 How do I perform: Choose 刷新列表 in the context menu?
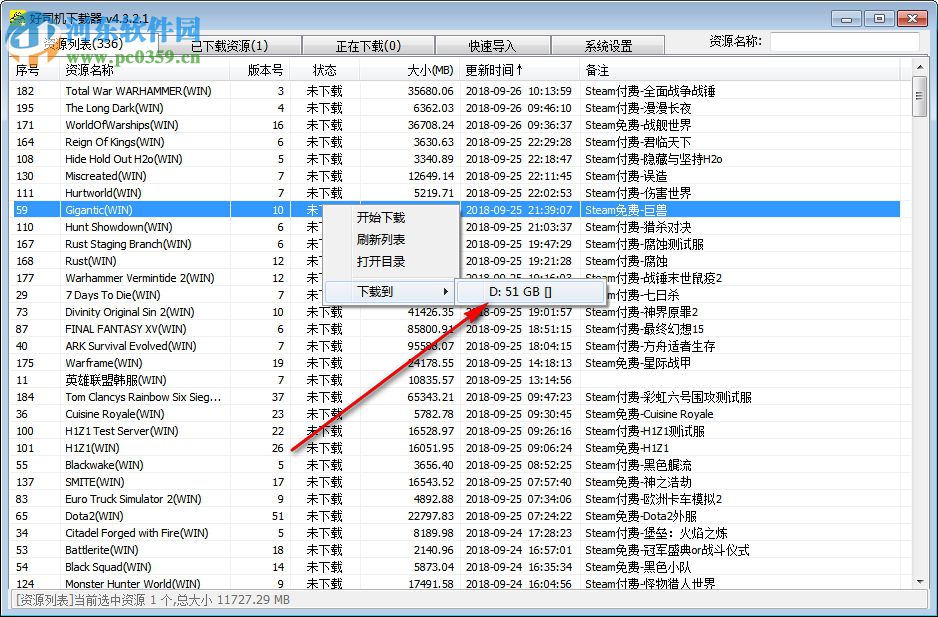coord(391,239)
